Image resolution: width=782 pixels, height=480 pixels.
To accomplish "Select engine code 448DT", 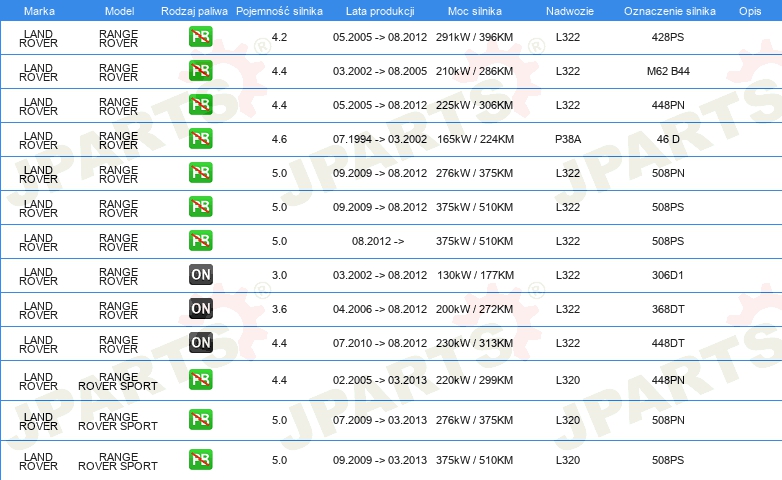I will click(668, 343).
